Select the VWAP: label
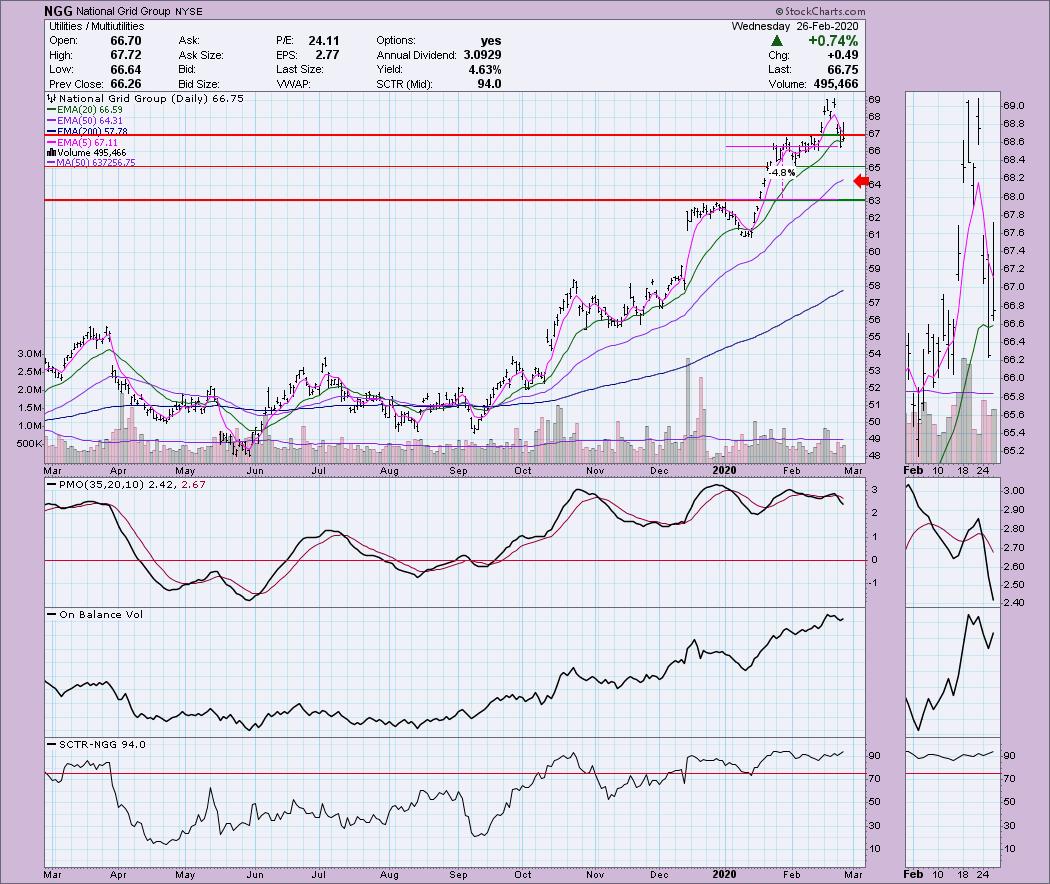1050x884 pixels. point(292,84)
